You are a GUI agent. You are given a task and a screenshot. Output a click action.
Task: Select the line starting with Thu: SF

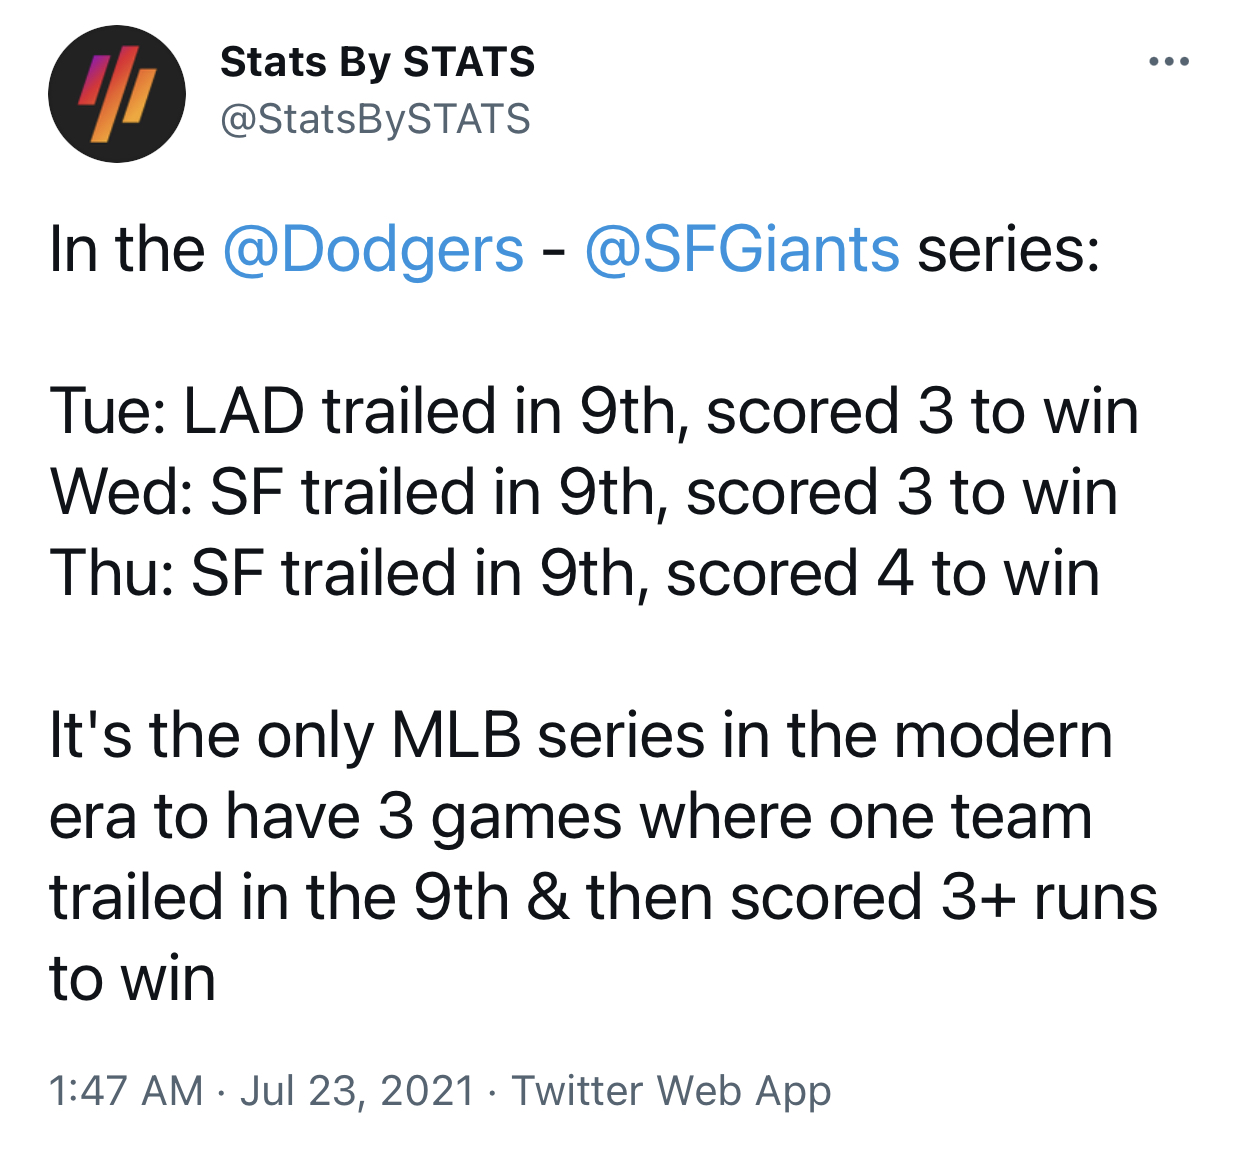point(575,573)
